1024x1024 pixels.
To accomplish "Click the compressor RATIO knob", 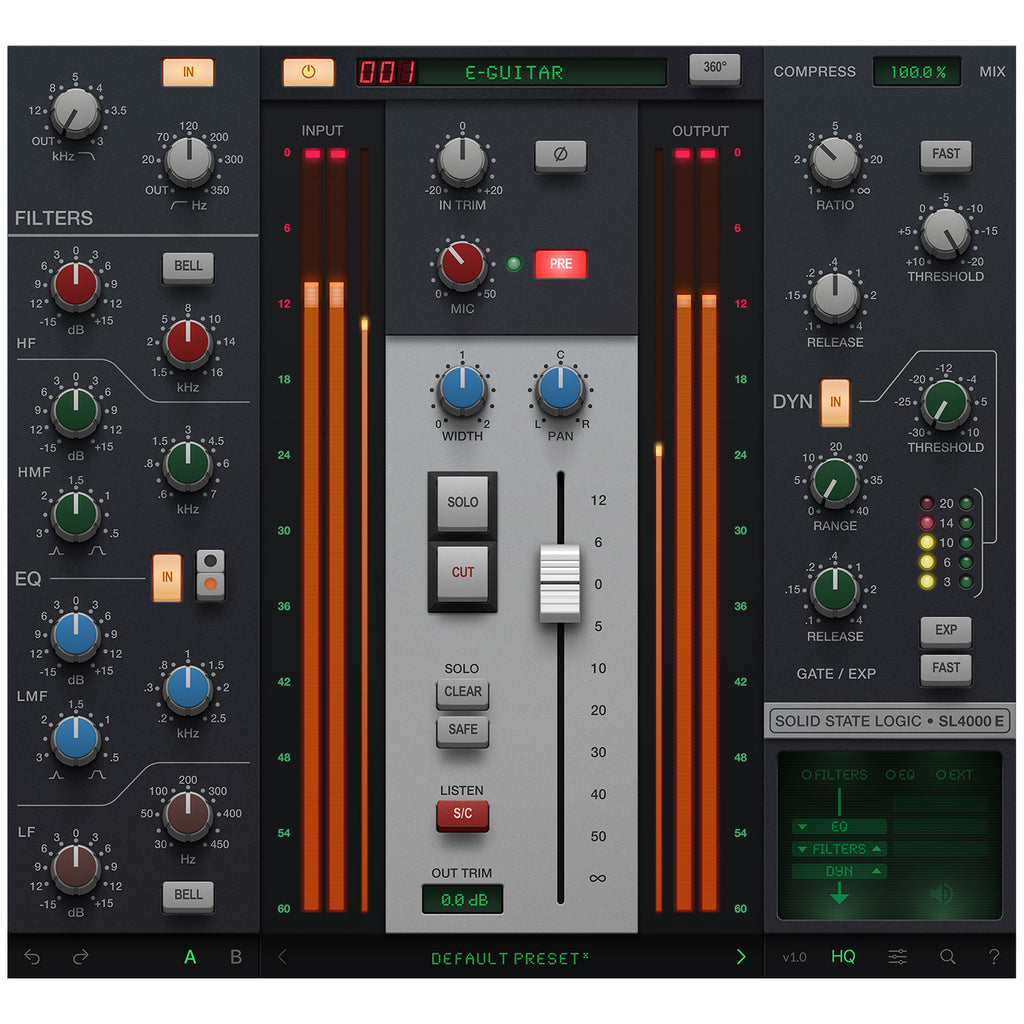I will [835, 160].
